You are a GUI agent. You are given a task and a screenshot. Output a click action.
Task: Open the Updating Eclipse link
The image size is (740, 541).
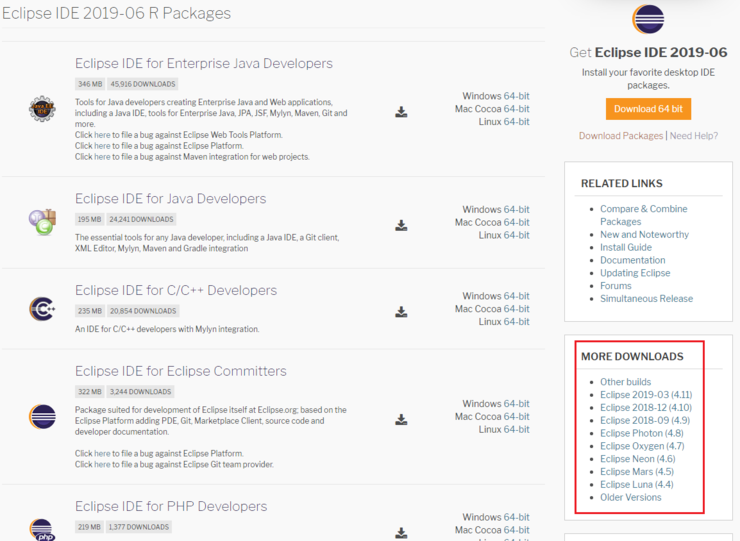click(635, 273)
